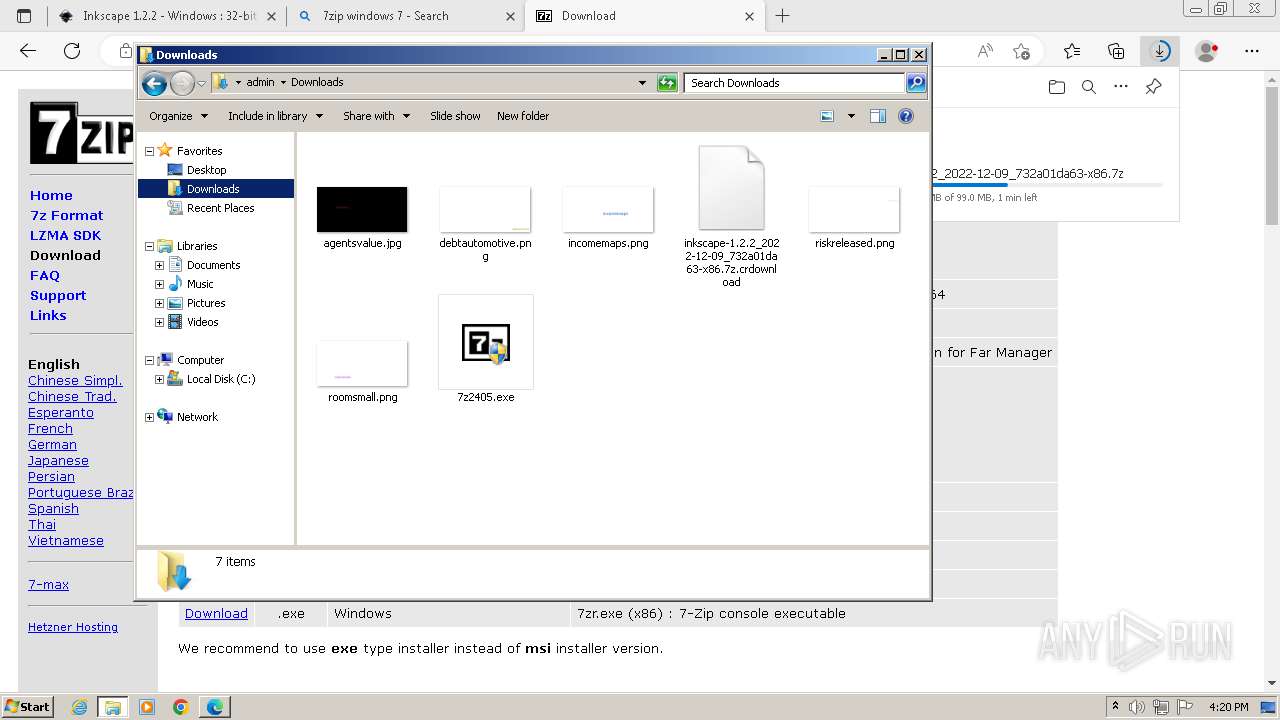
Task: Select incomemaps.png file
Action: click(x=608, y=210)
